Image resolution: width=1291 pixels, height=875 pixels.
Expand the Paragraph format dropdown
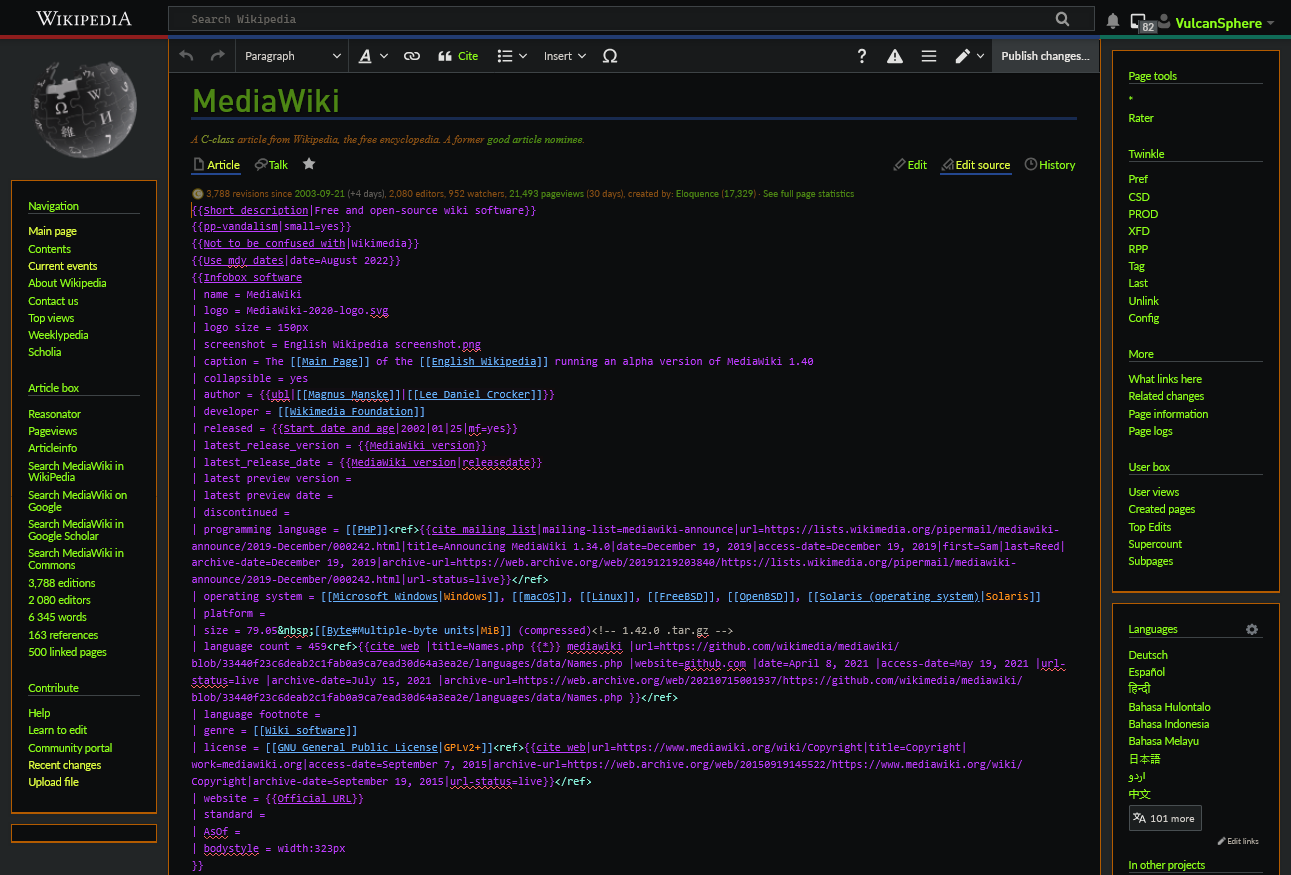click(292, 56)
